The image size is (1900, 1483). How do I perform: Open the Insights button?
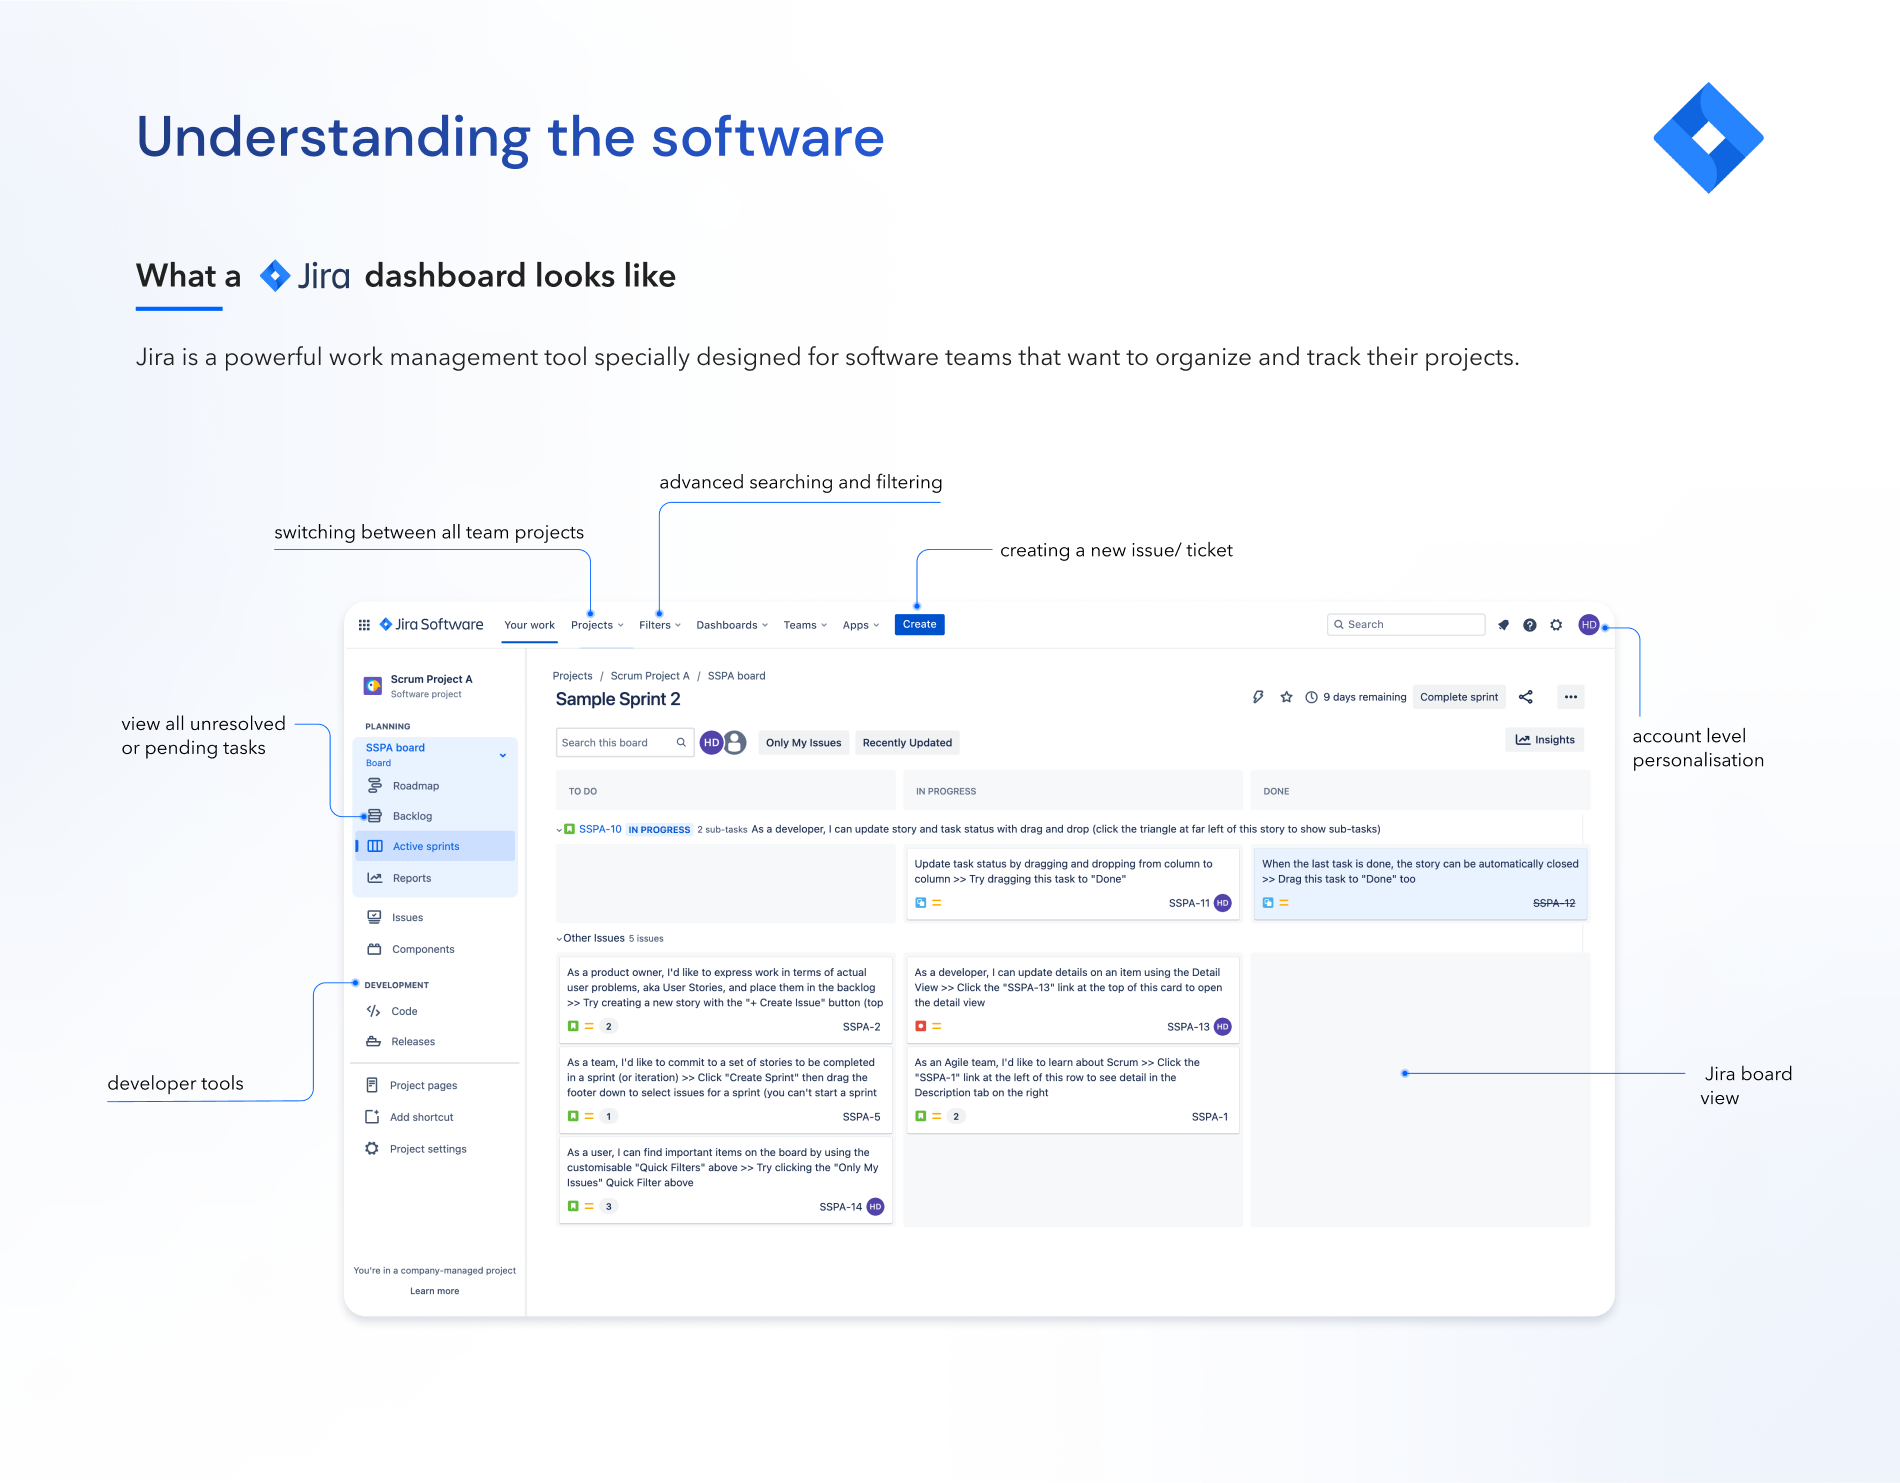(1544, 740)
